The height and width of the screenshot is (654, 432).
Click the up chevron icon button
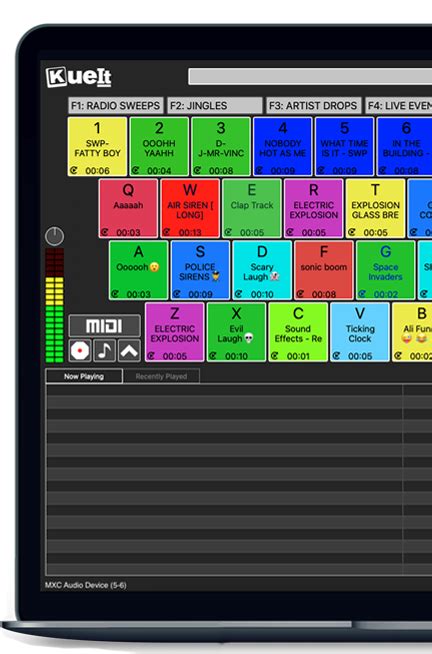pyautogui.click(x=129, y=350)
